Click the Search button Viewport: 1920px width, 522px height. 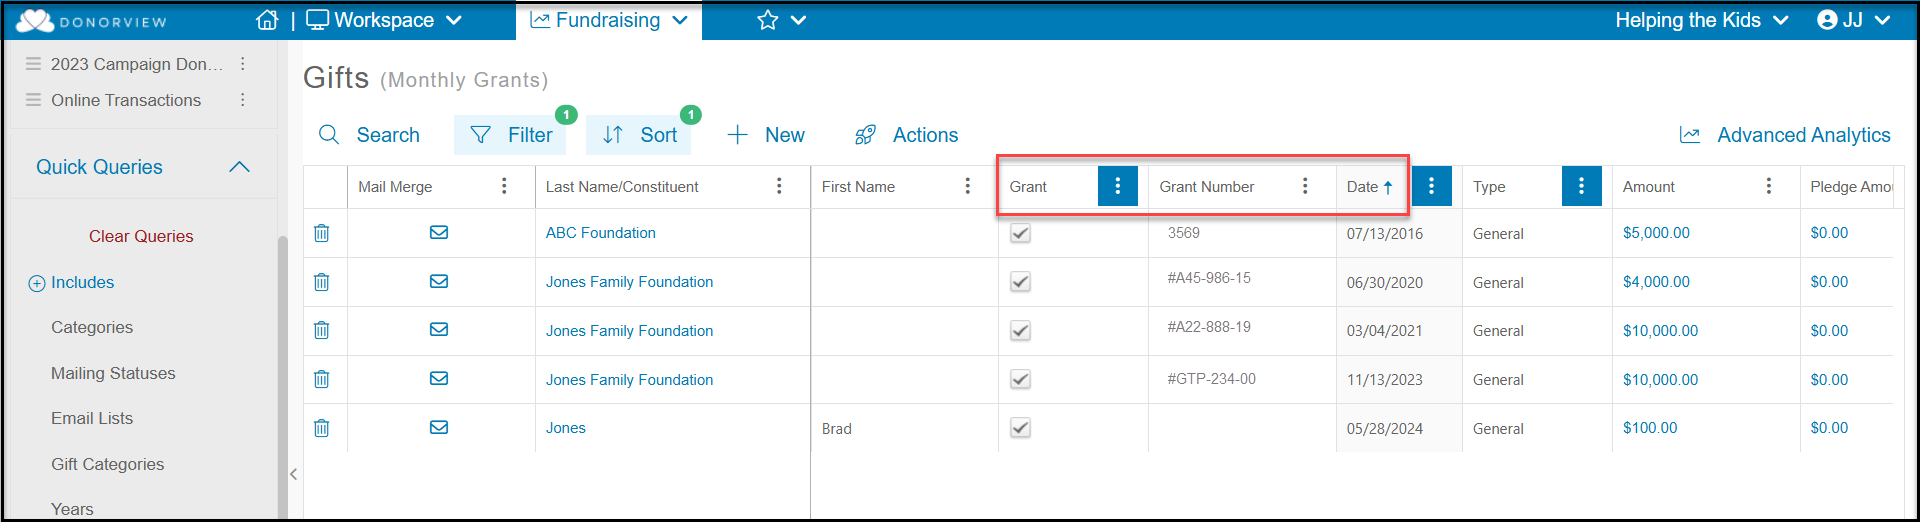click(369, 135)
